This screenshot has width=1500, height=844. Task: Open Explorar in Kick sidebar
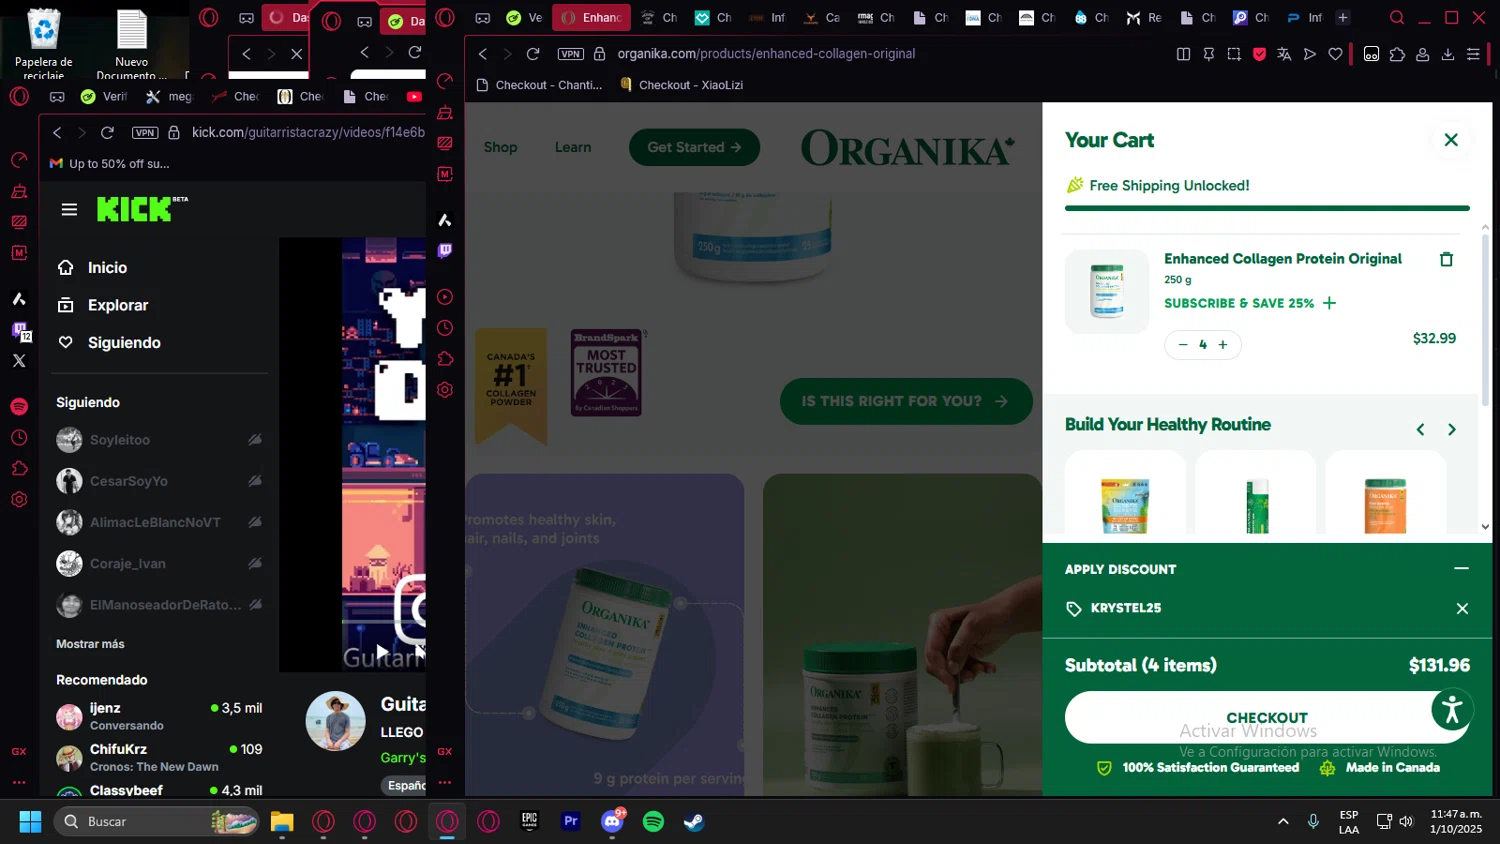click(103, 305)
